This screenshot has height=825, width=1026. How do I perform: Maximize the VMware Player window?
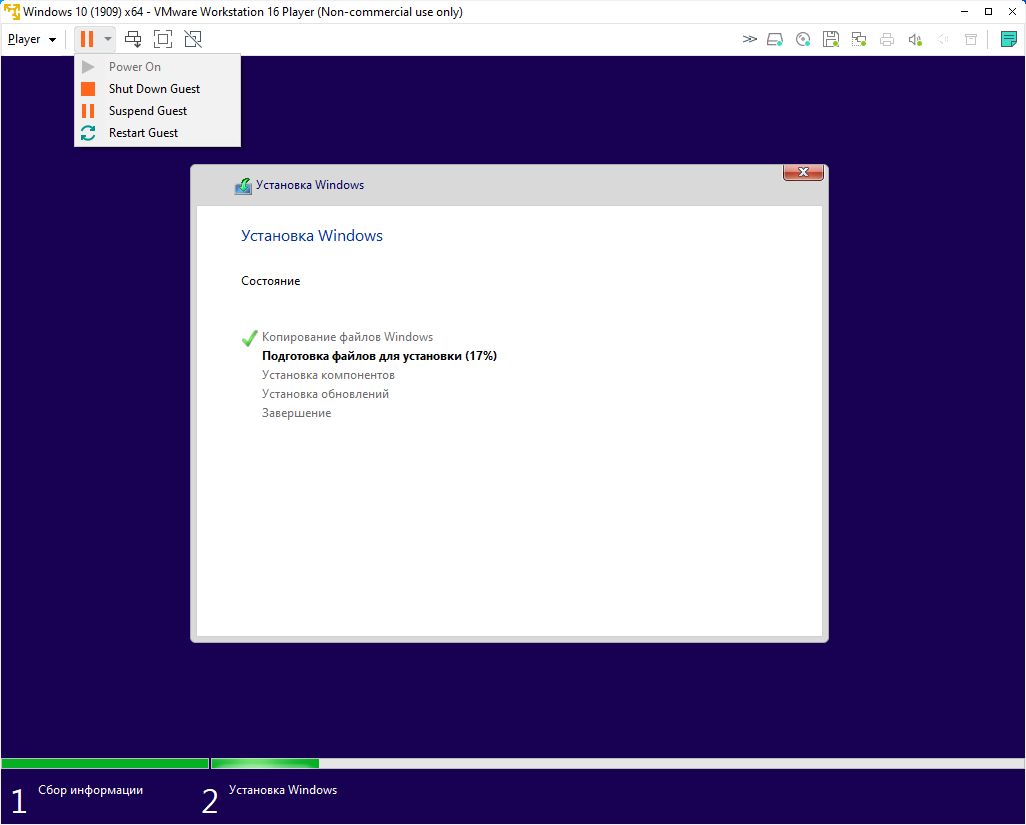tap(988, 12)
